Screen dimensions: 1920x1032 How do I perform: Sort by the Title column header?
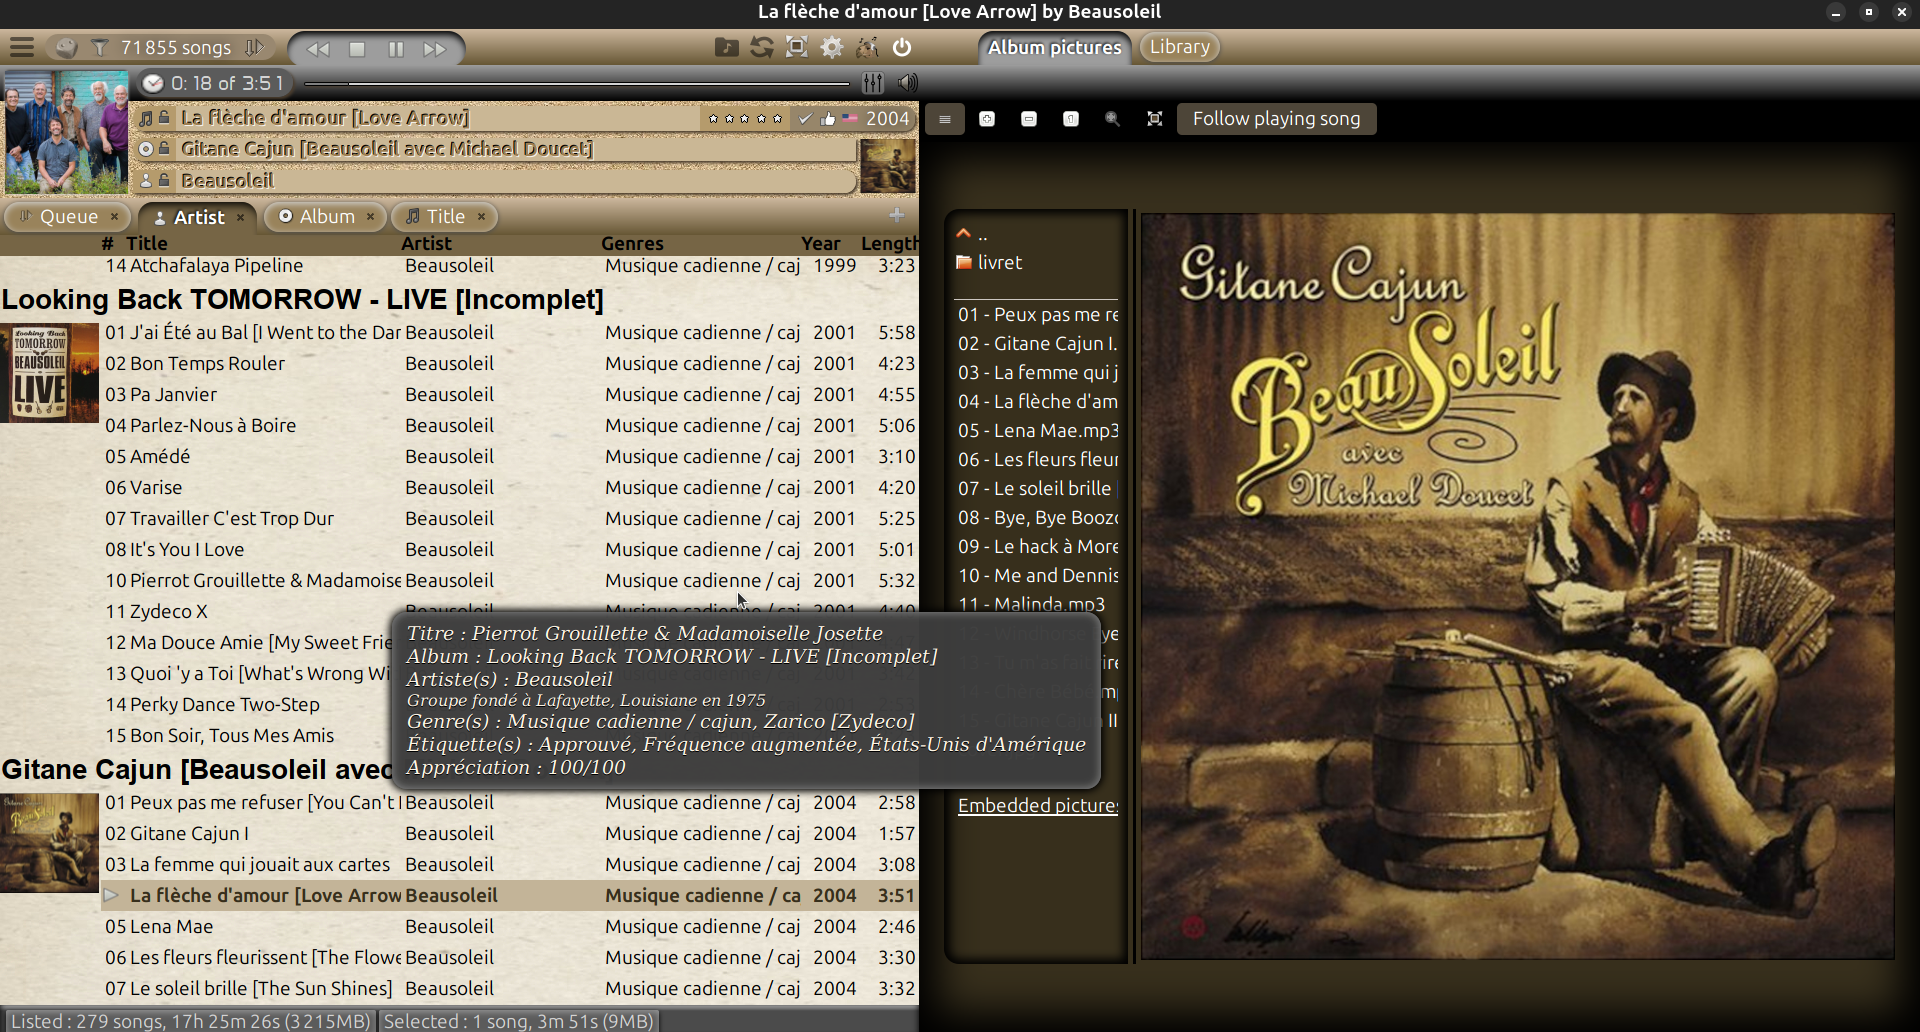[x=147, y=243]
